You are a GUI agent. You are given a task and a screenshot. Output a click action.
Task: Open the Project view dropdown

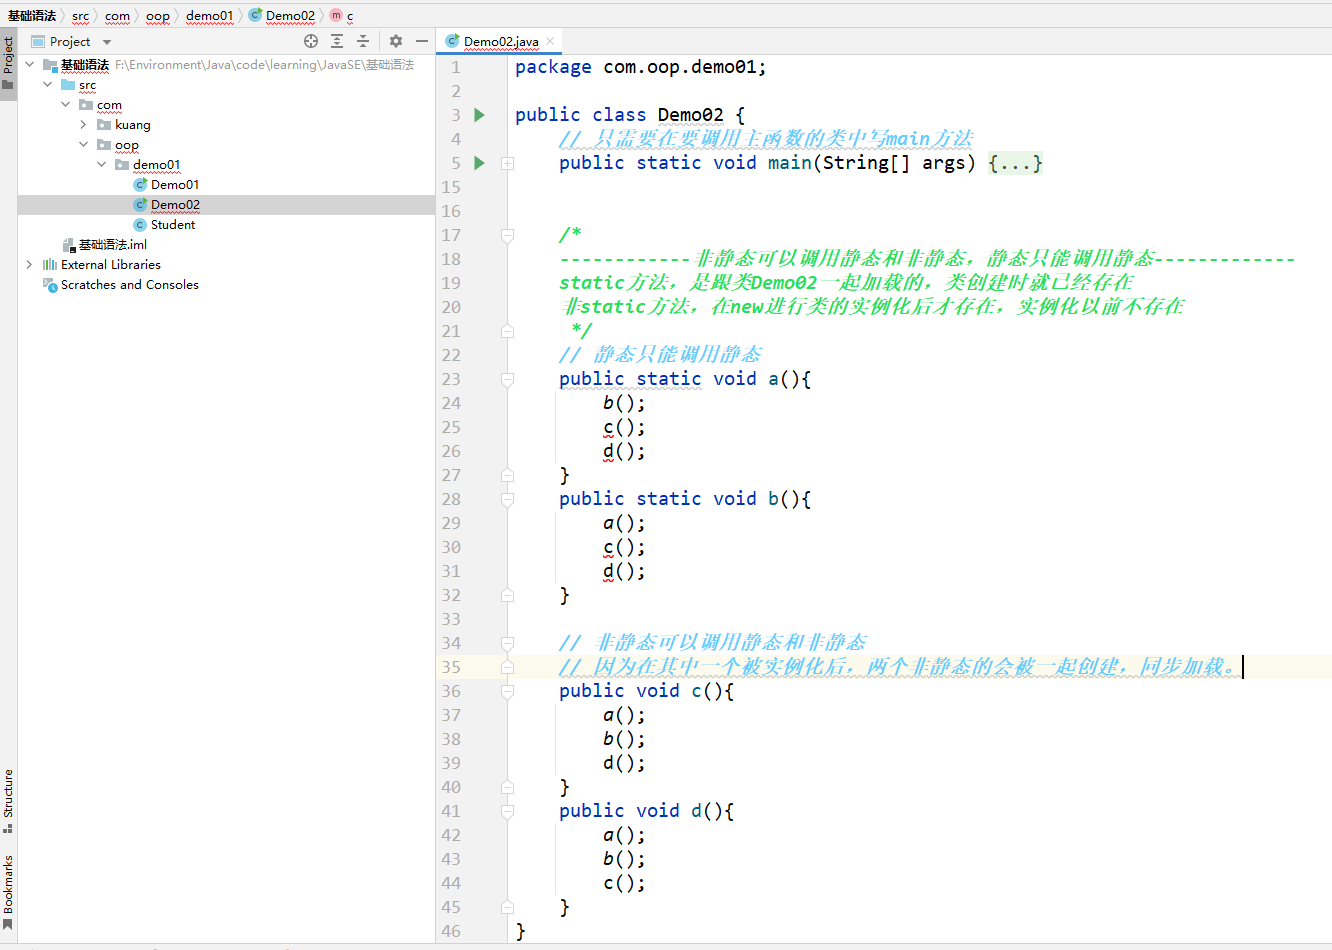tap(107, 42)
